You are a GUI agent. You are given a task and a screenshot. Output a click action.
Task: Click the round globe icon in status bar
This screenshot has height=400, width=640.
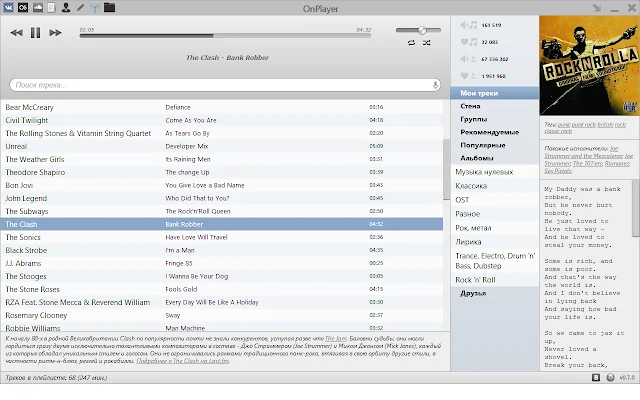(x=610, y=378)
